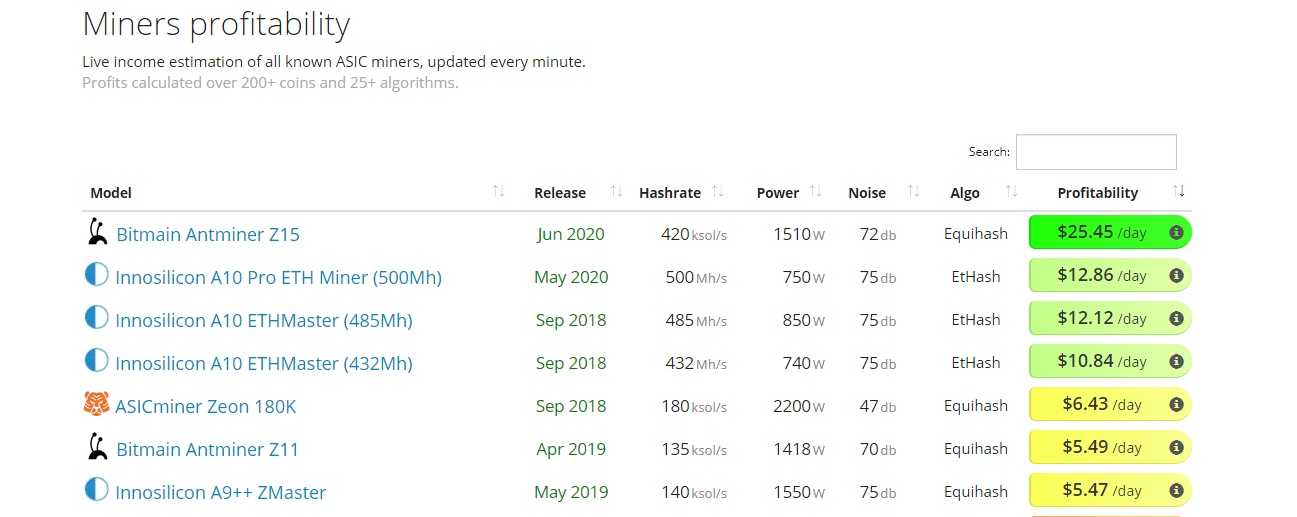This screenshot has height=517, width=1297.
Task: Sort table by the Noise header
Action: point(867,193)
